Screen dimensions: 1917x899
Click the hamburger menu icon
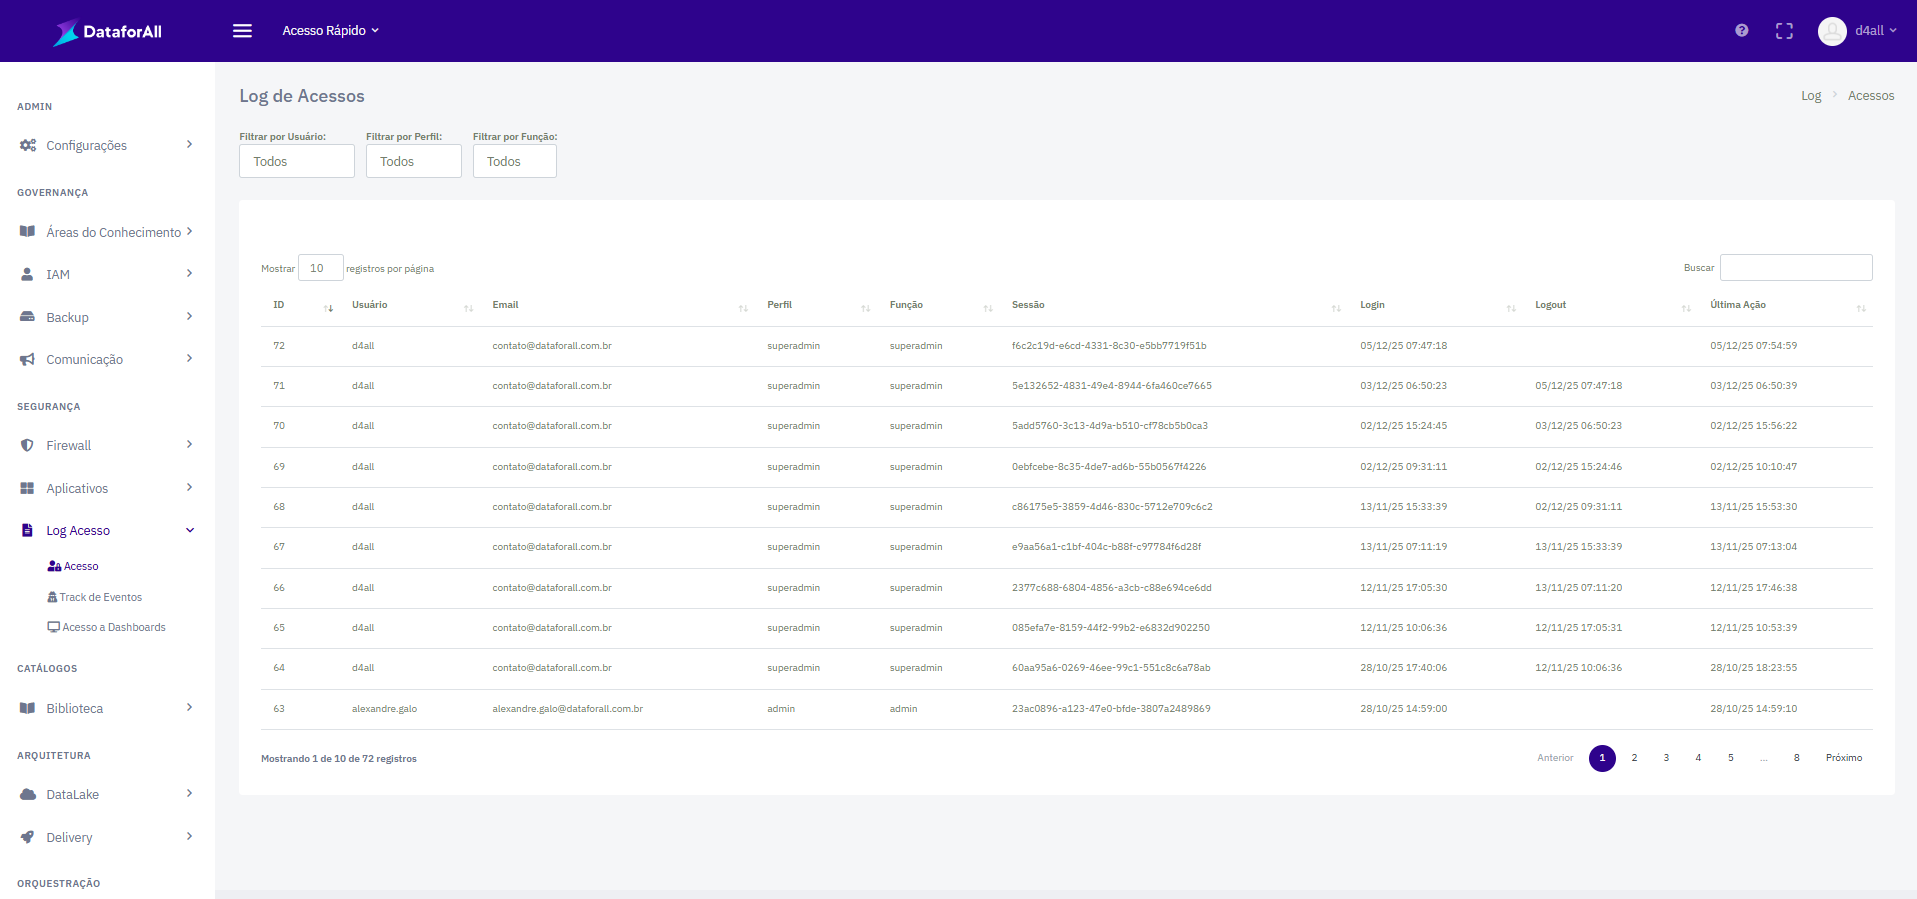(x=242, y=31)
